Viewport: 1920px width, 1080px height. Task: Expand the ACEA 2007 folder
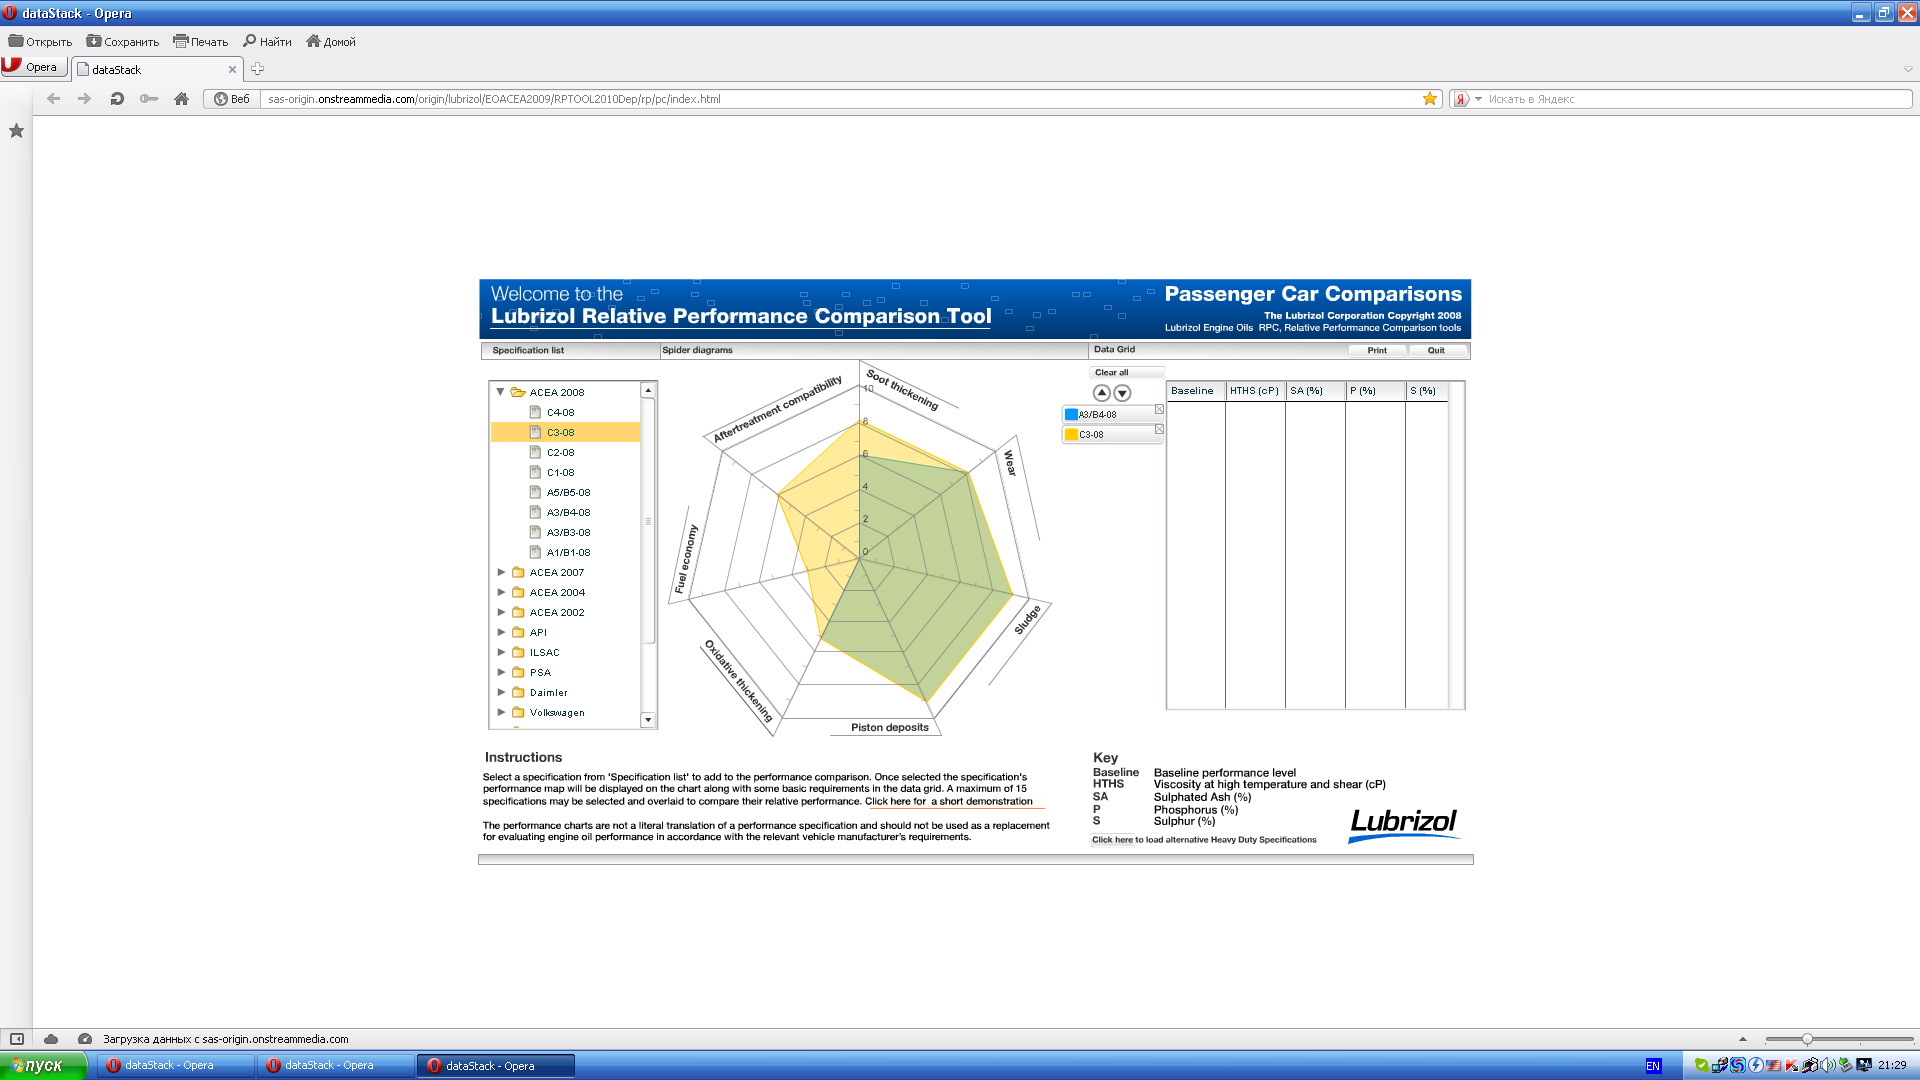coord(501,572)
